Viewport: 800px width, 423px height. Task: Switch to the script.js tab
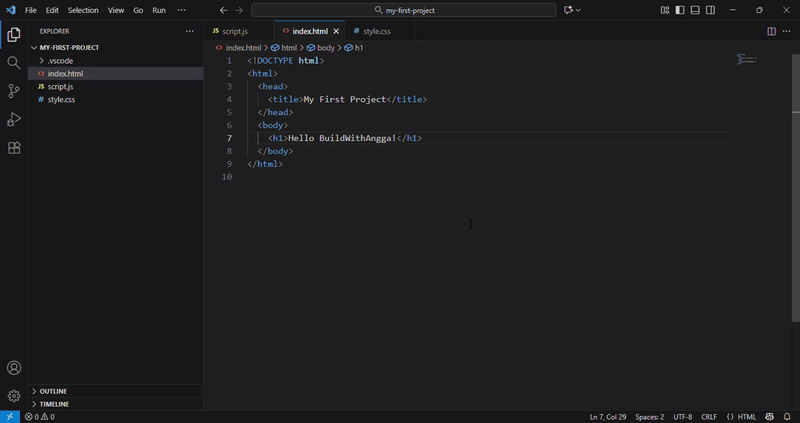pyautogui.click(x=238, y=31)
